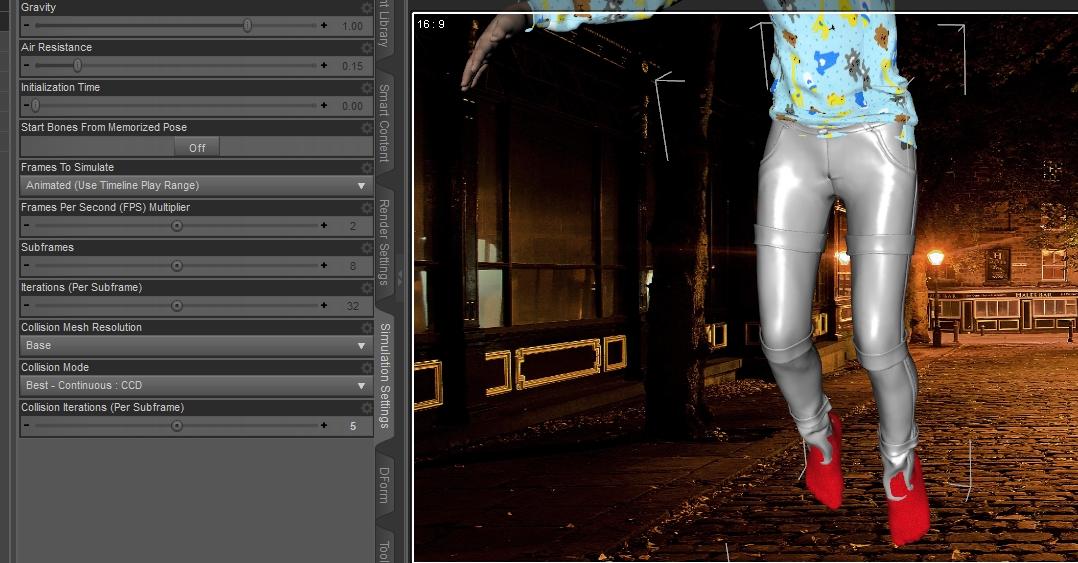
Task: Click the 16 : 9 aspect label in viewport
Action: pyautogui.click(x=431, y=24)
